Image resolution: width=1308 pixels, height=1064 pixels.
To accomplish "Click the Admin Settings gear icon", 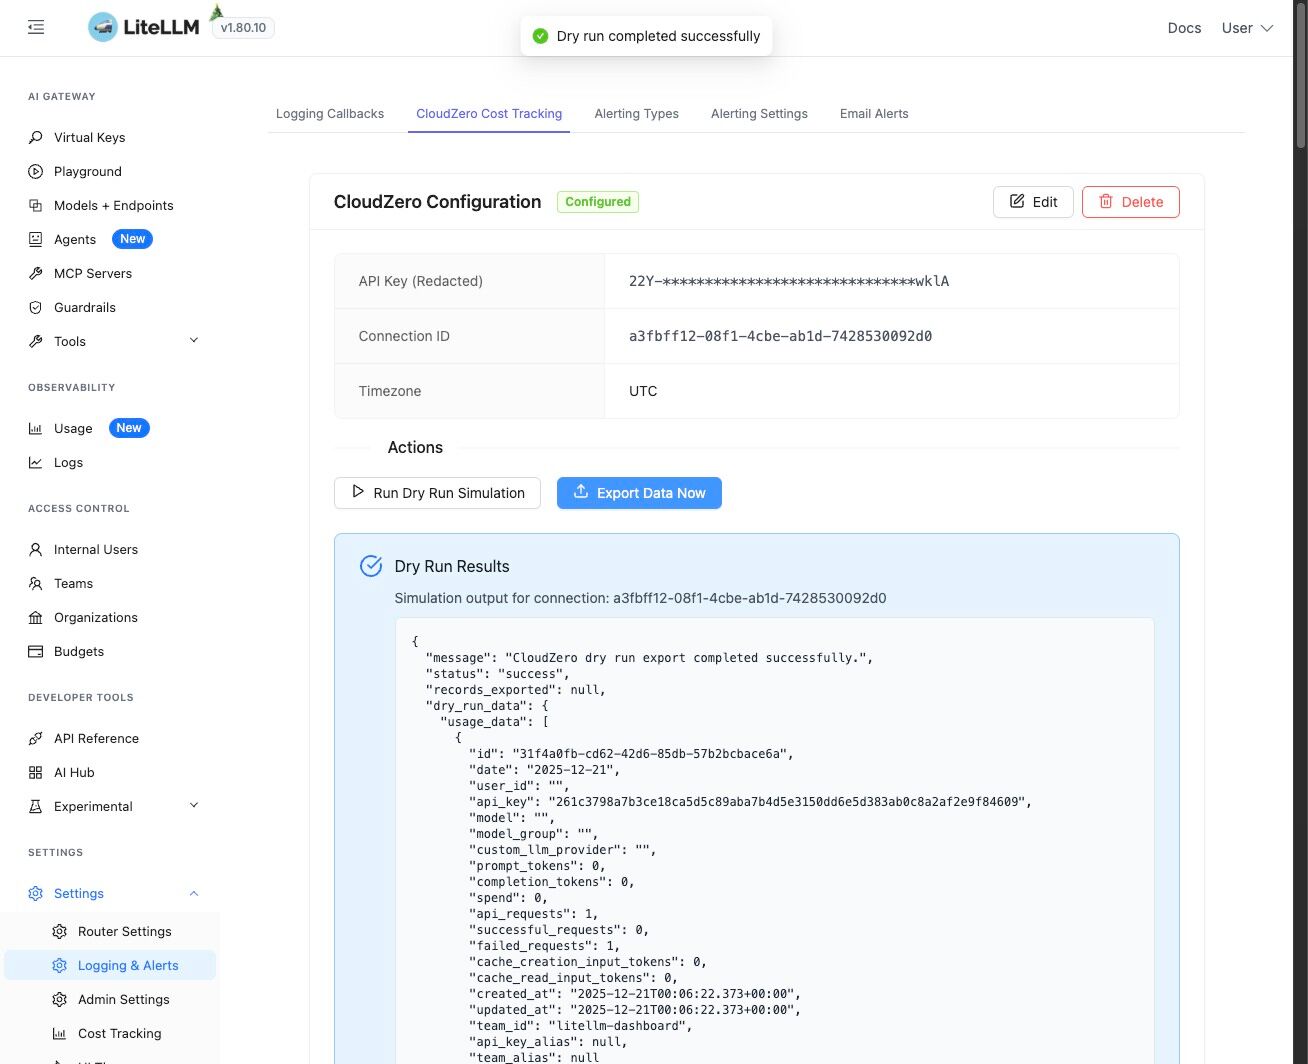I will point(60,999).
